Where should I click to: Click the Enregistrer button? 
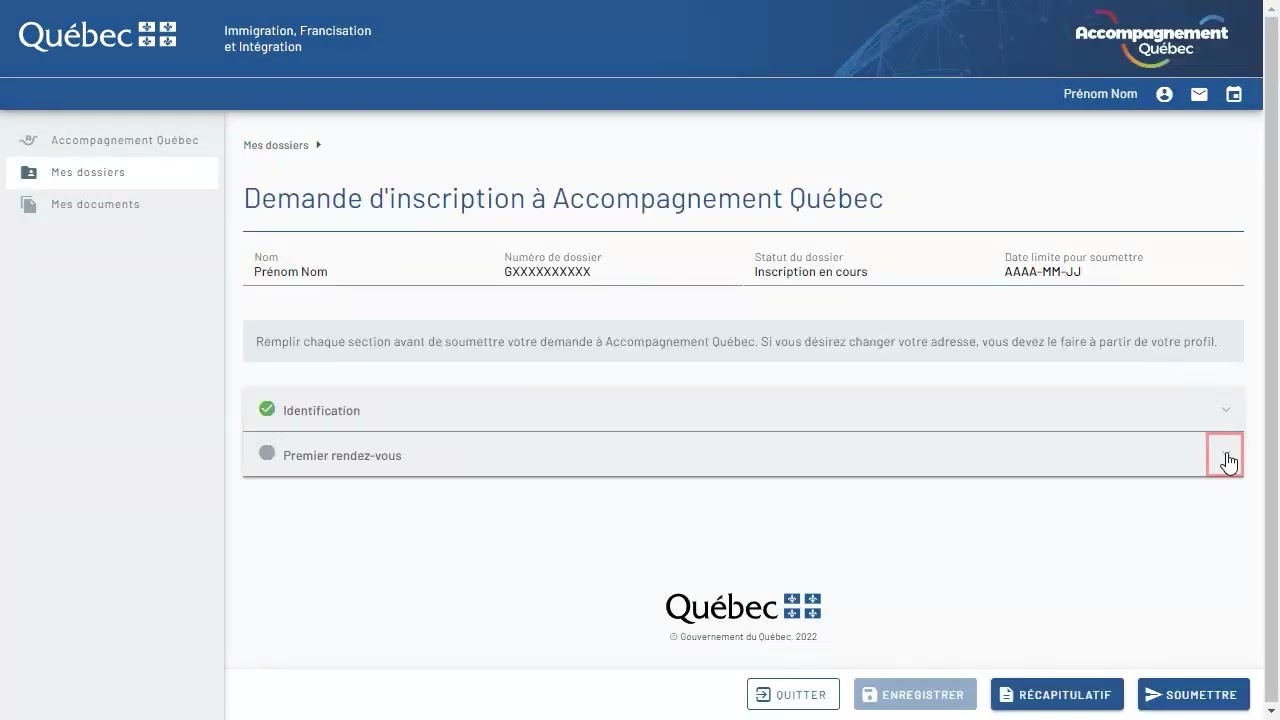(x=915, y=694)
